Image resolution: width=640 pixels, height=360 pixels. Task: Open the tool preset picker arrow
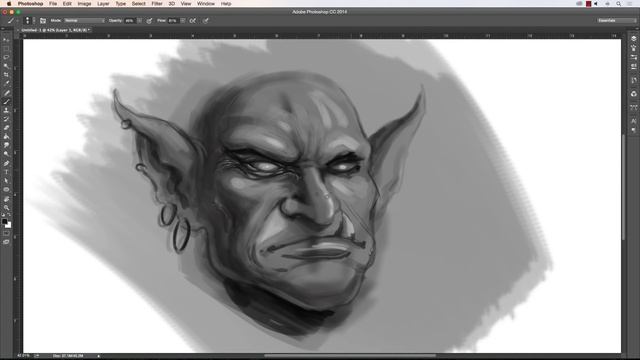click(x=17, y=20)
